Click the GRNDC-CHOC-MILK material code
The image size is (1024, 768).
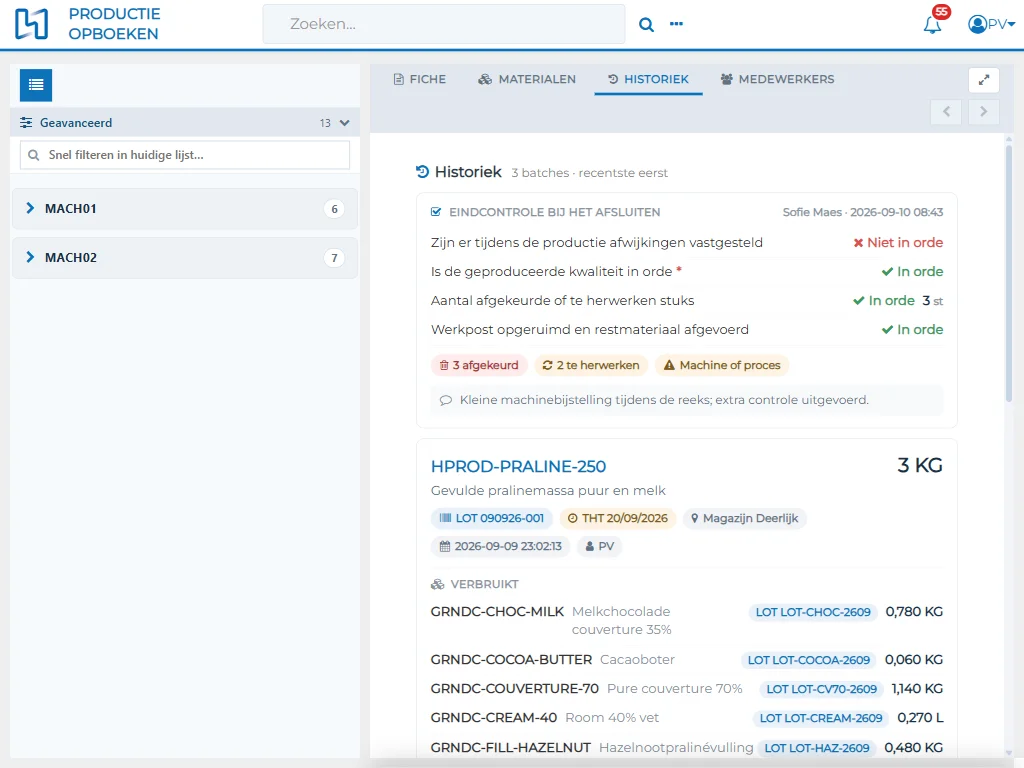pos(497,612)
